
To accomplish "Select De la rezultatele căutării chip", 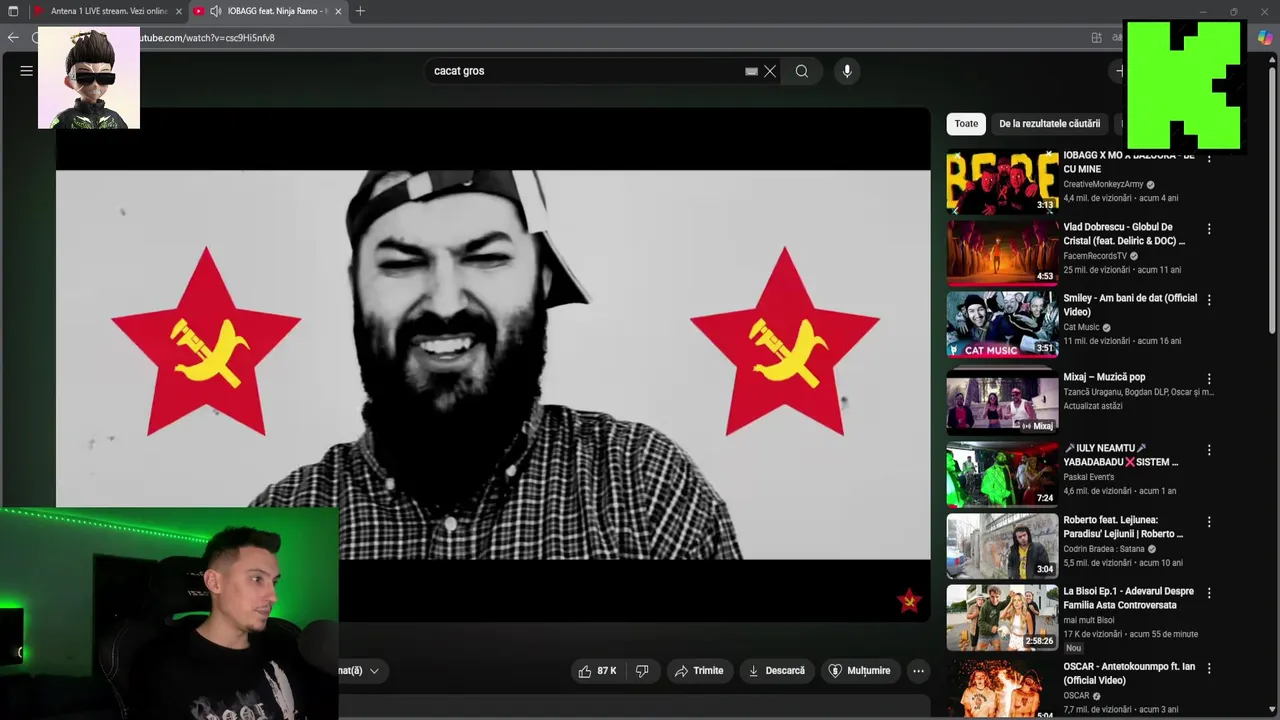I will (x=1049, y=124).
